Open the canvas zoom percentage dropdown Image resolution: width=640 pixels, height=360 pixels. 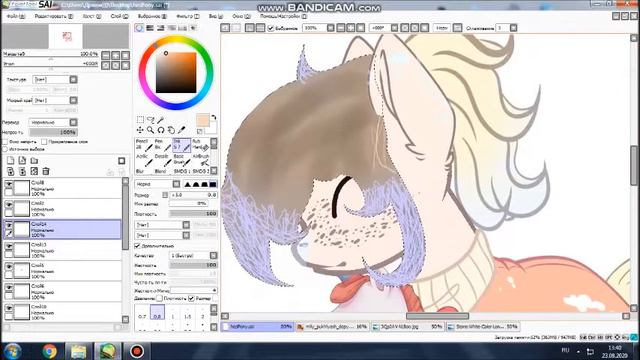(x=331, y=28)
